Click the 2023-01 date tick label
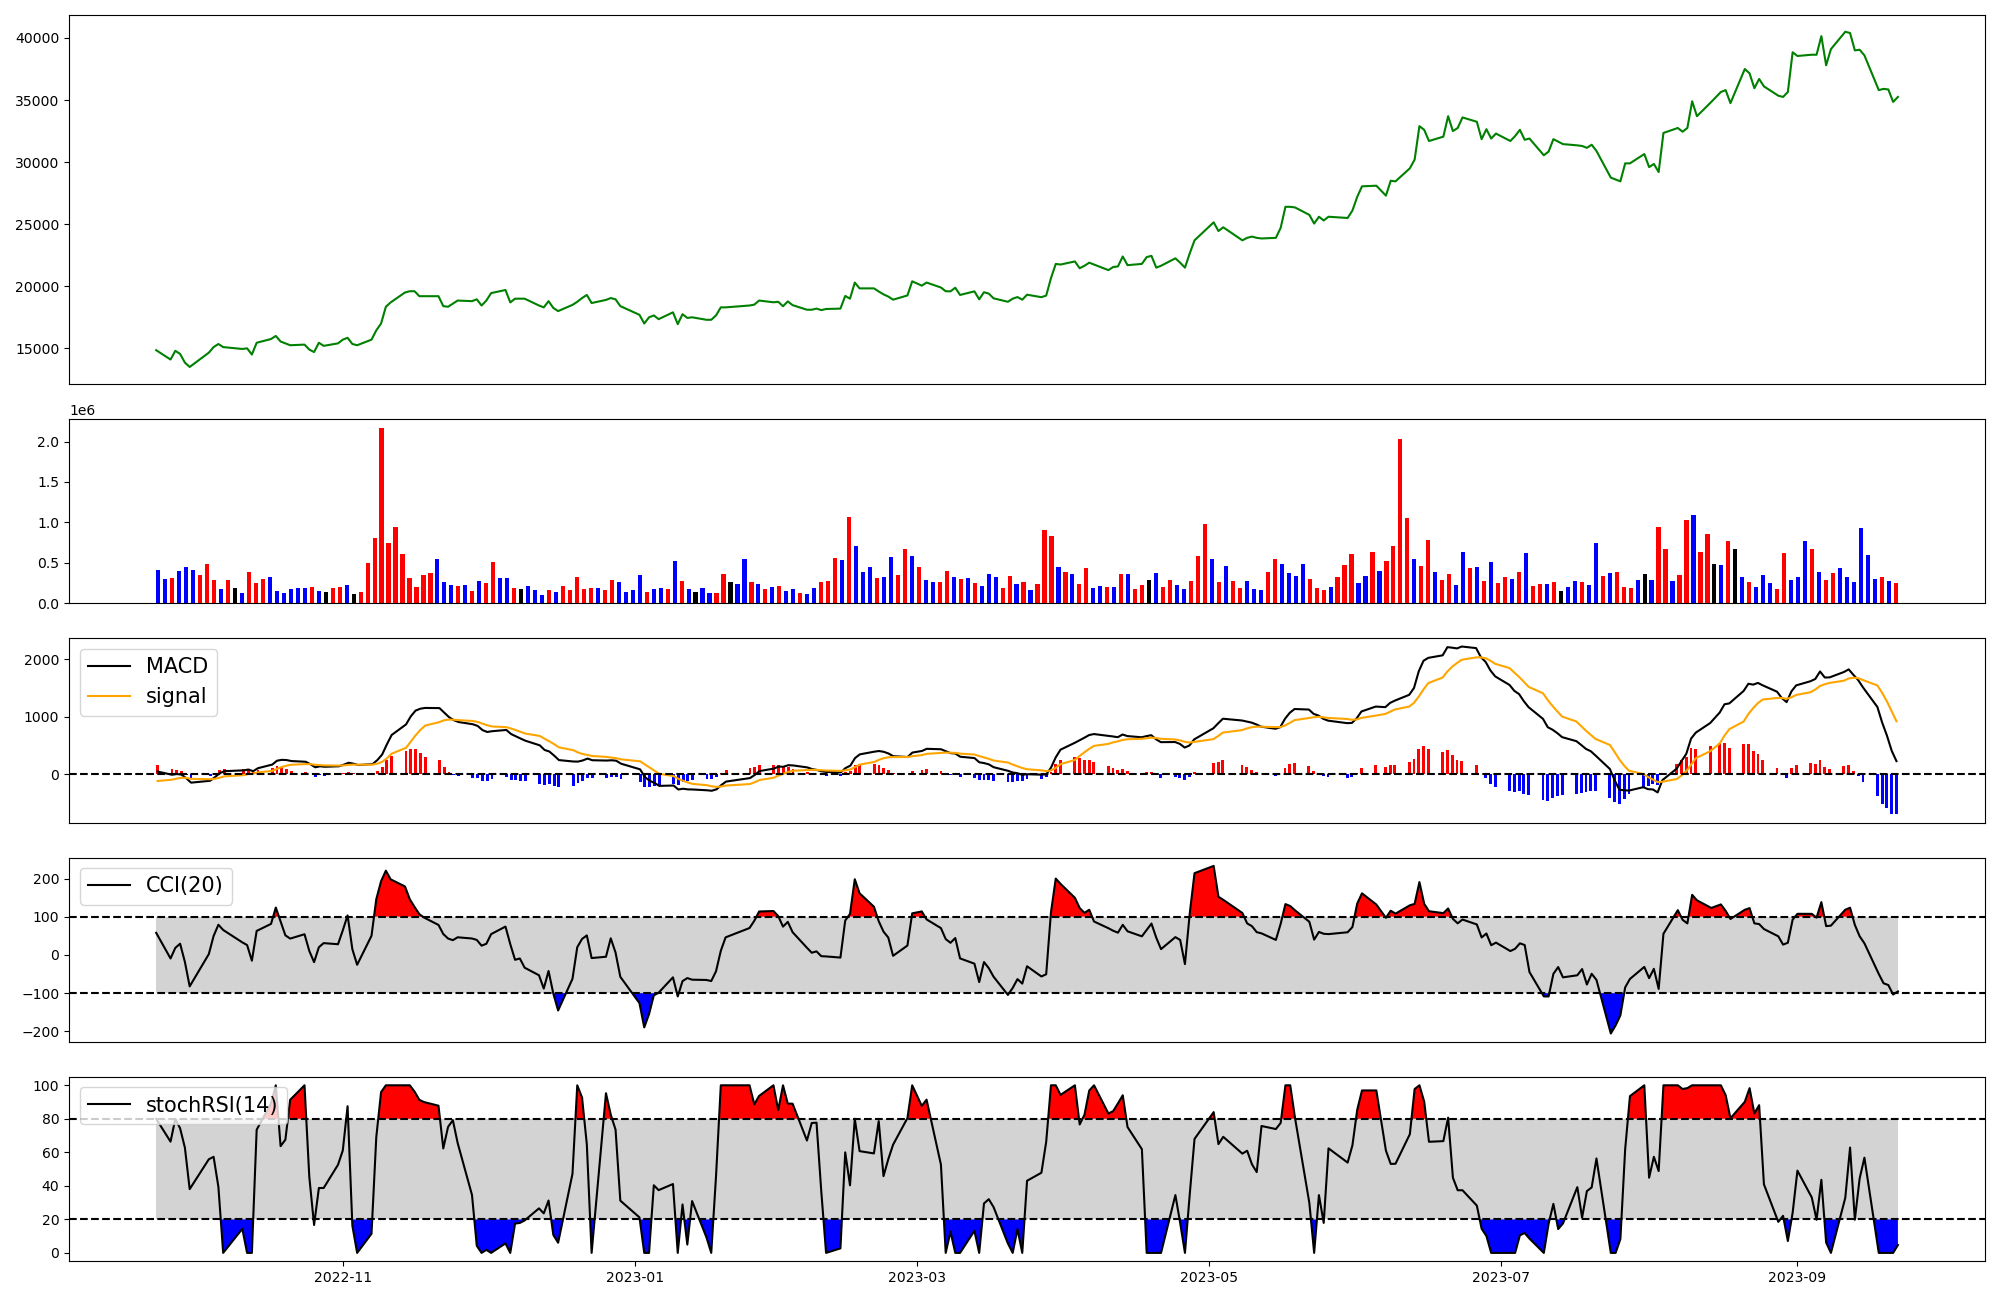Image resolution: width=2000 pixels, height=1300 pixels. [634, 1277]
